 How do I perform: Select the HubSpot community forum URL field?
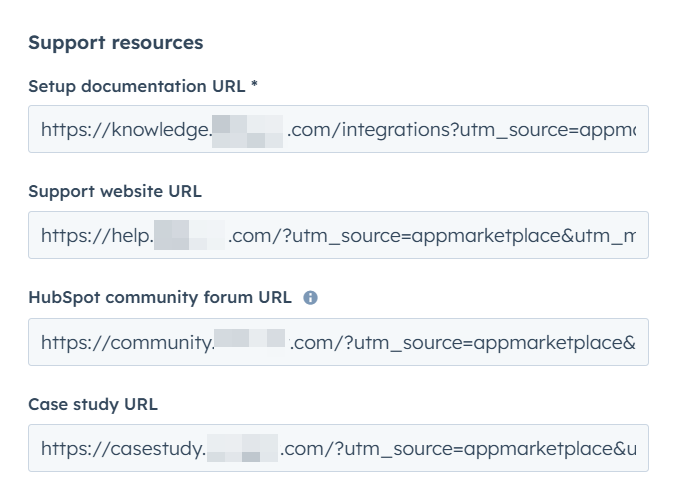tap(338, 342)
